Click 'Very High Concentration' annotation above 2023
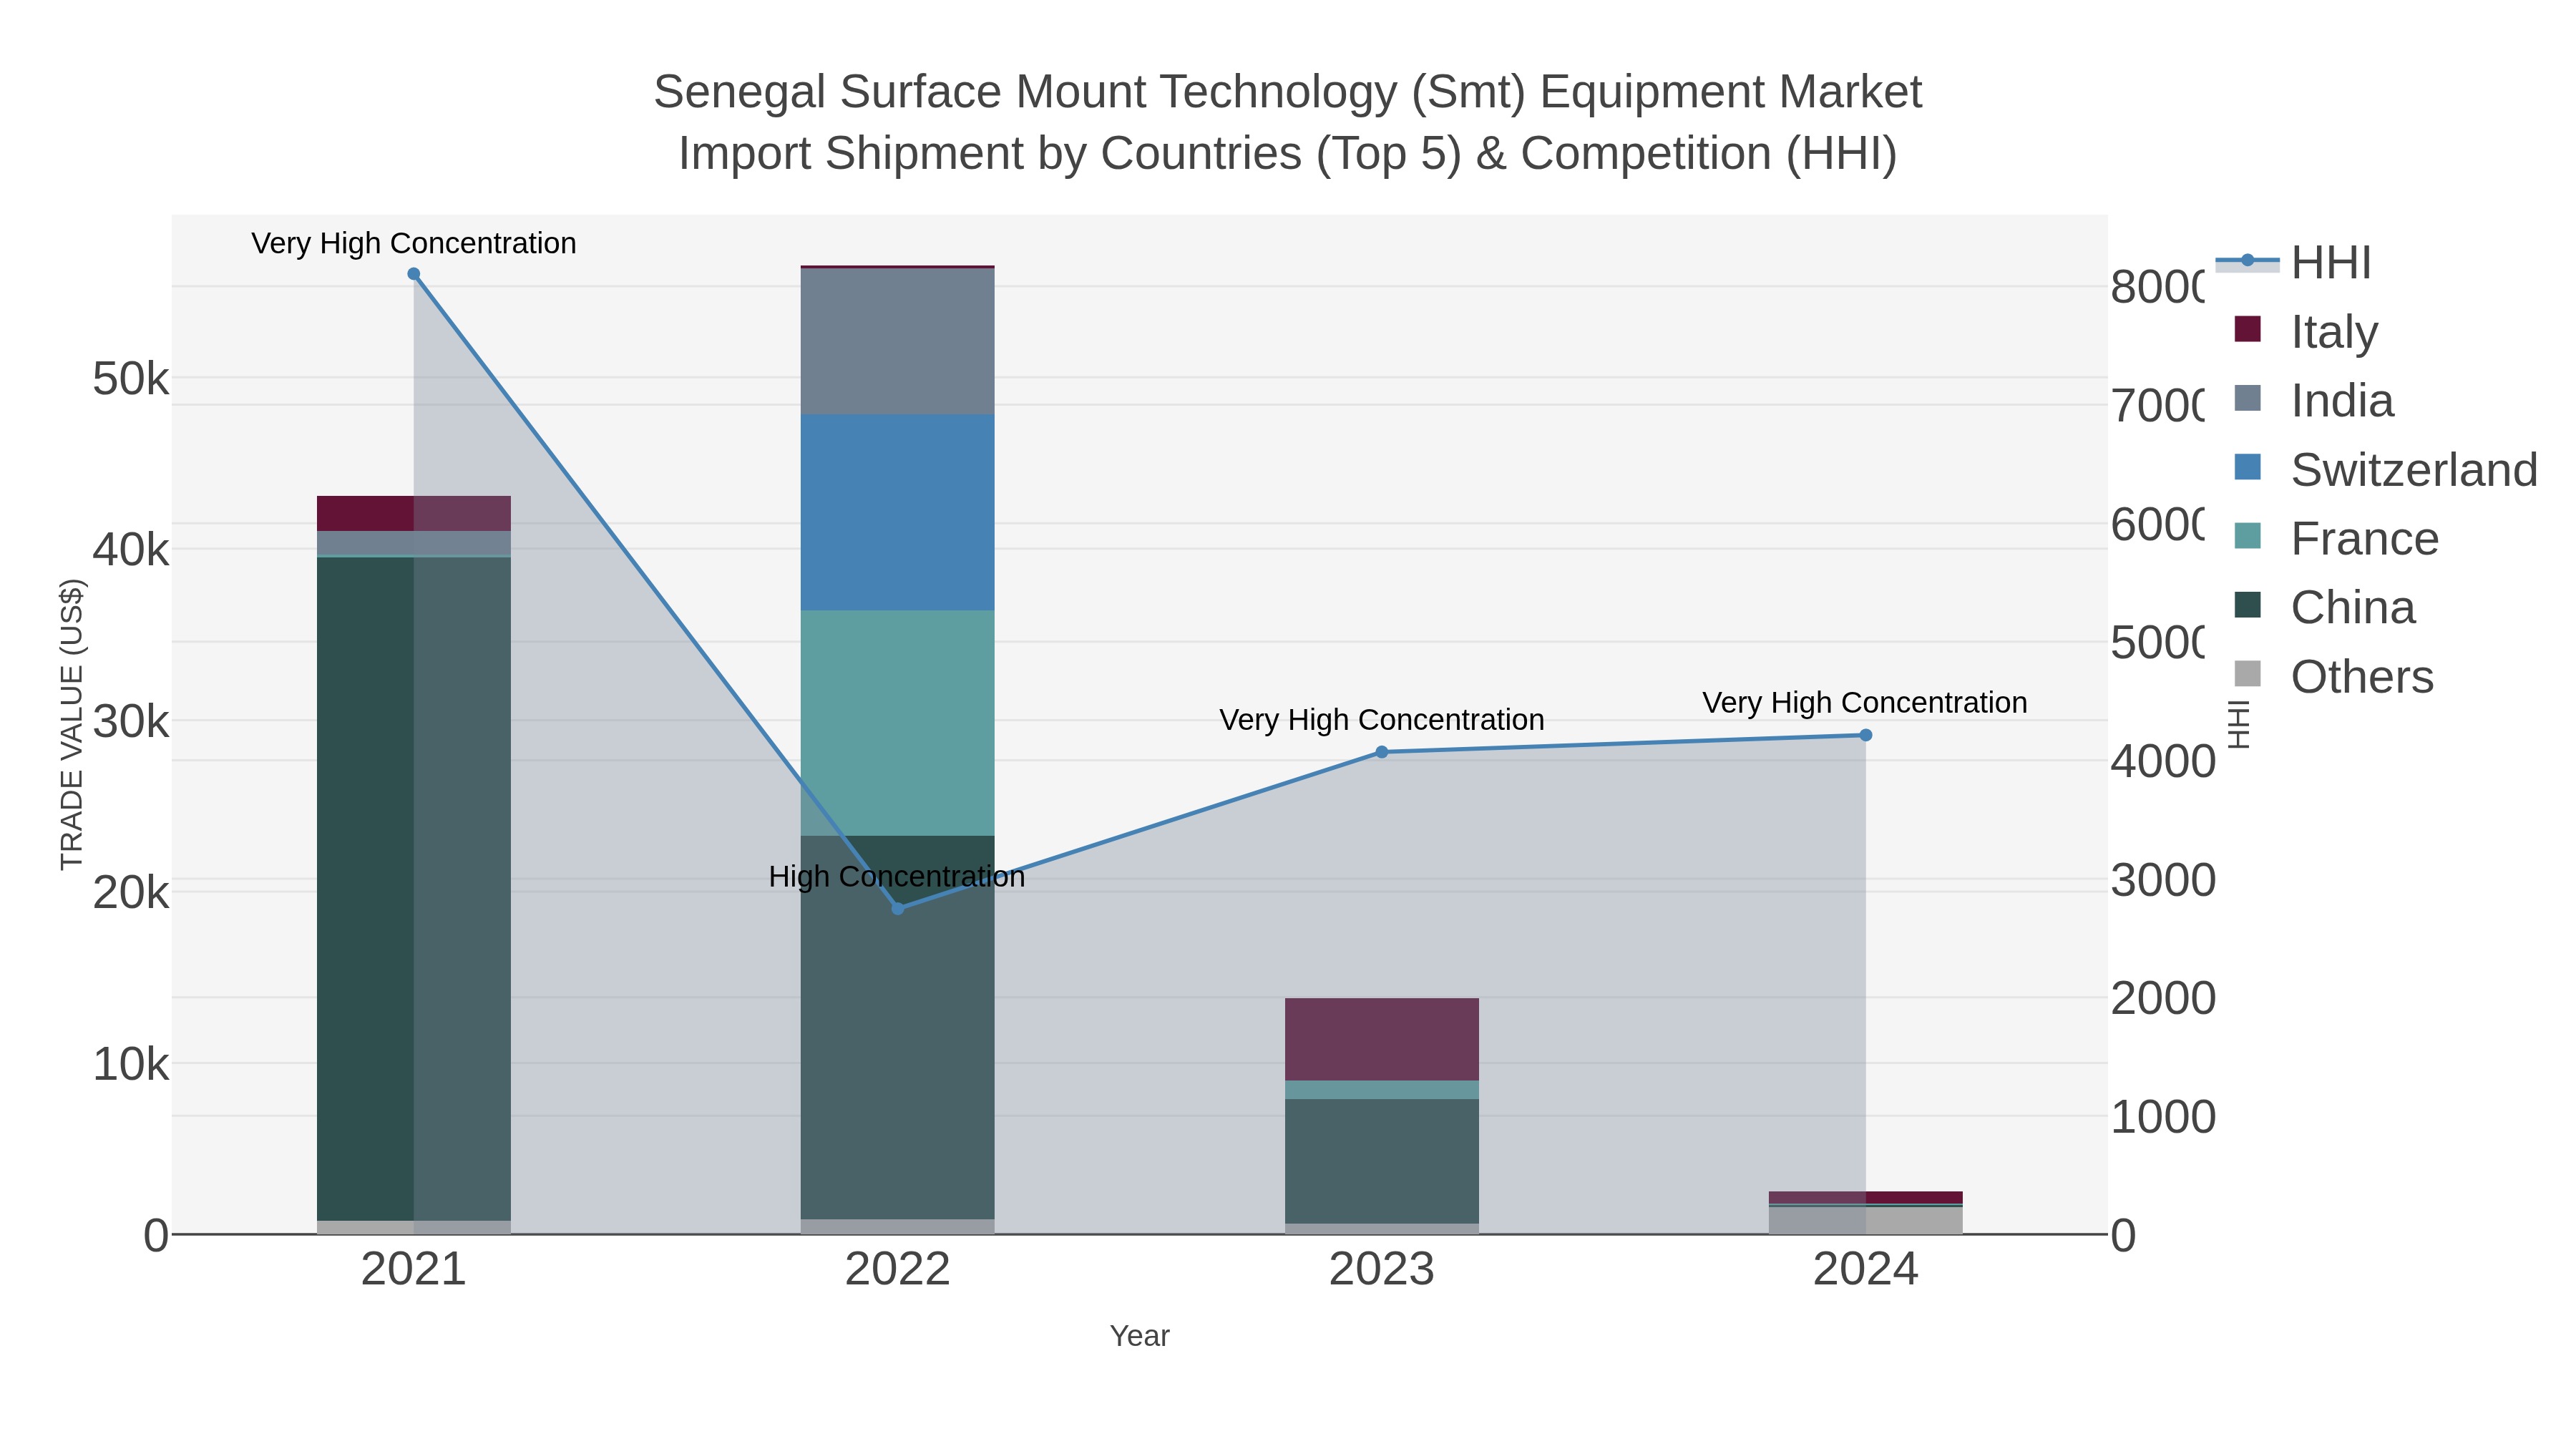2576x1449 pixels. (x=1382, y=720)
